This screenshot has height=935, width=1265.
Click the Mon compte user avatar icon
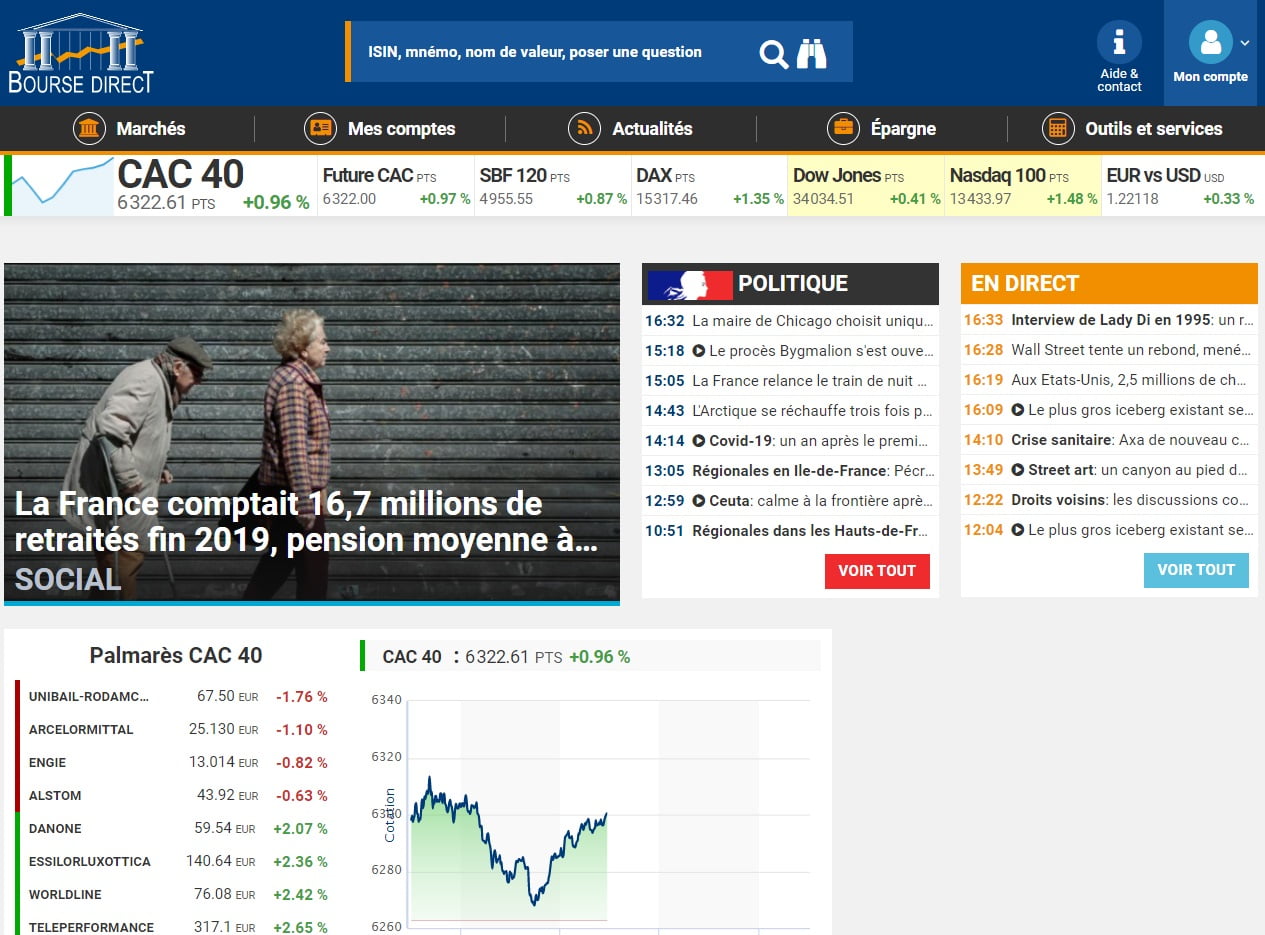[x=1210, y=42]
